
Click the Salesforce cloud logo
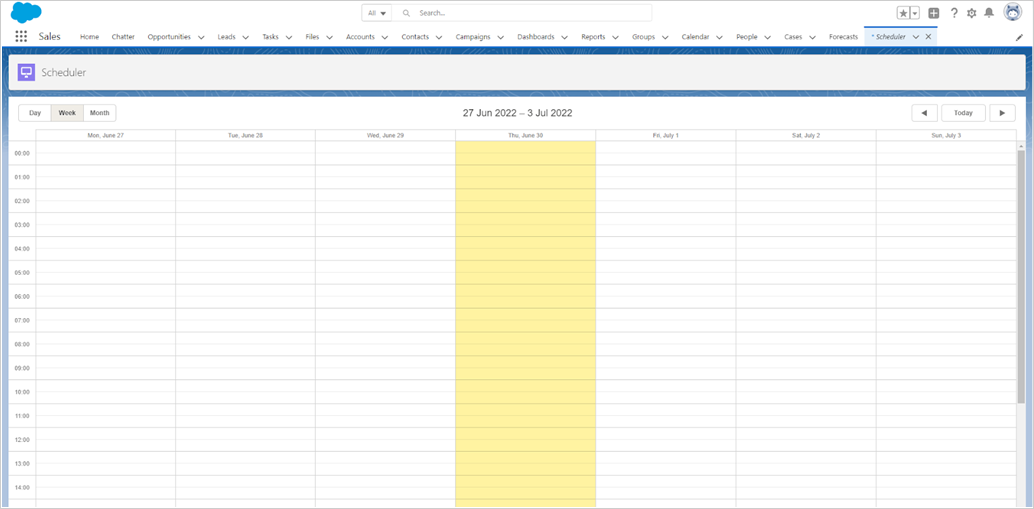pyautogui.click(x=26, y=12)
